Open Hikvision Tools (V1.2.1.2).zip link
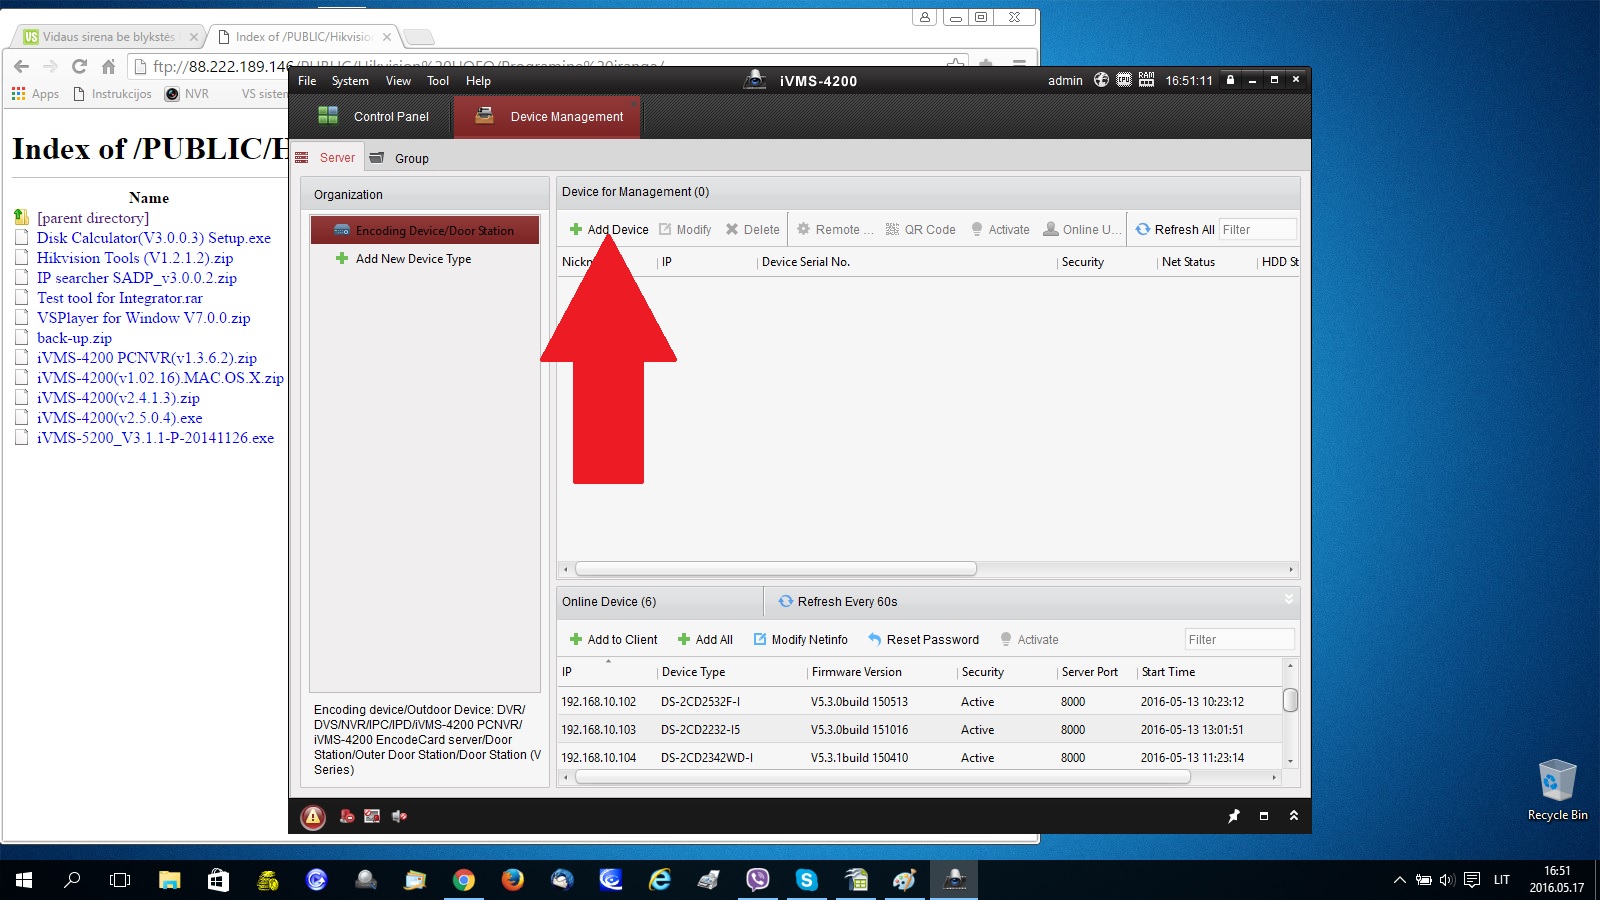1600x900 pixels. coord(135,258)
